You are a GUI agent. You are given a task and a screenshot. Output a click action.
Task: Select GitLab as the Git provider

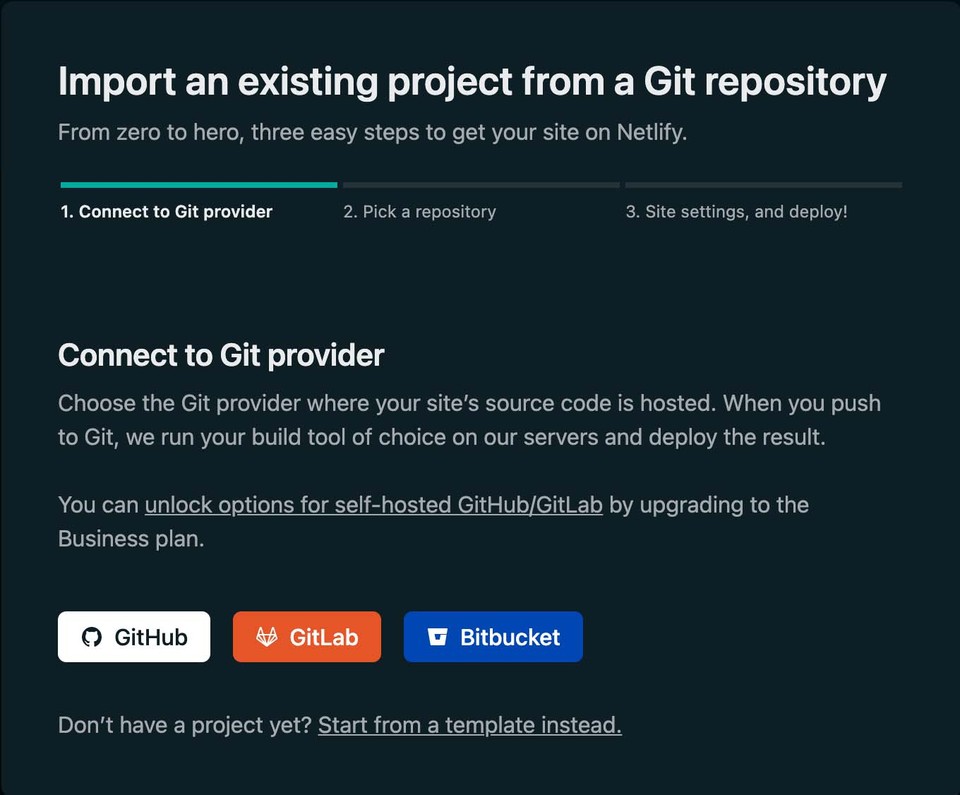click(307, 636)
